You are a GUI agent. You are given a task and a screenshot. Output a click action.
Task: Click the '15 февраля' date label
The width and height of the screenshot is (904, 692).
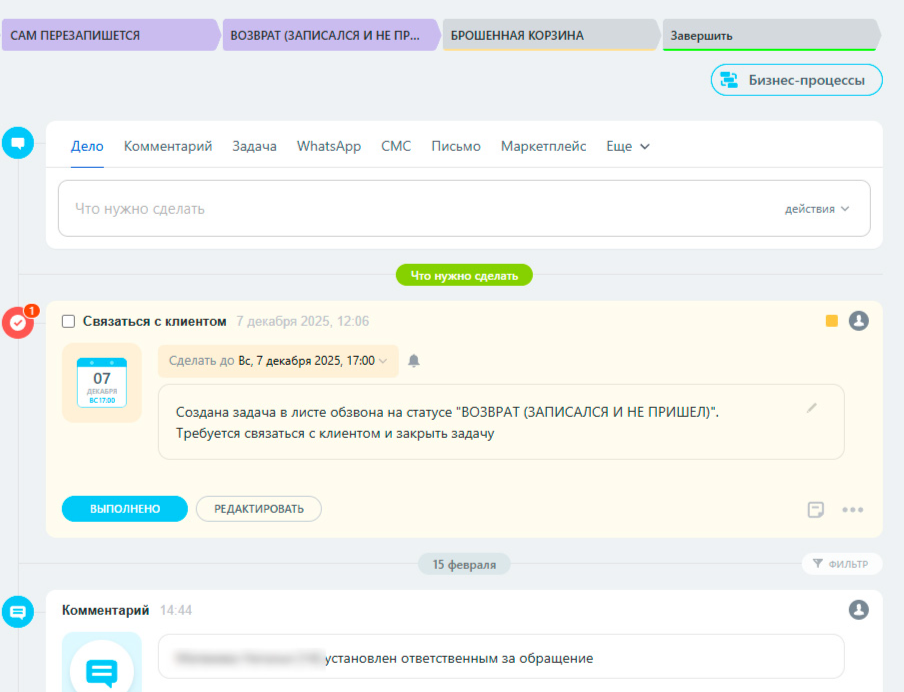464,565
